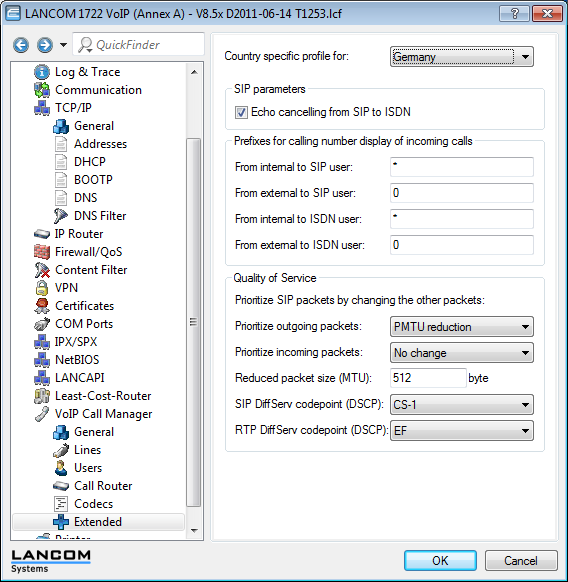Click the back navigation arrow
568x582 pixels.
21,45
